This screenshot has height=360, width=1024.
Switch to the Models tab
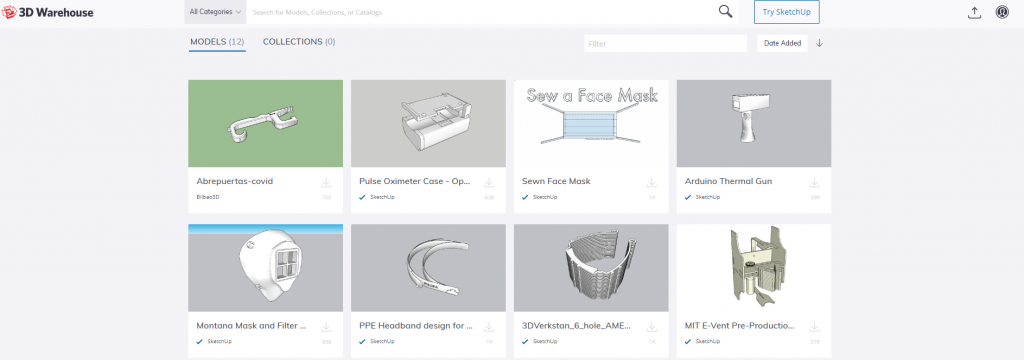[217, 42]
